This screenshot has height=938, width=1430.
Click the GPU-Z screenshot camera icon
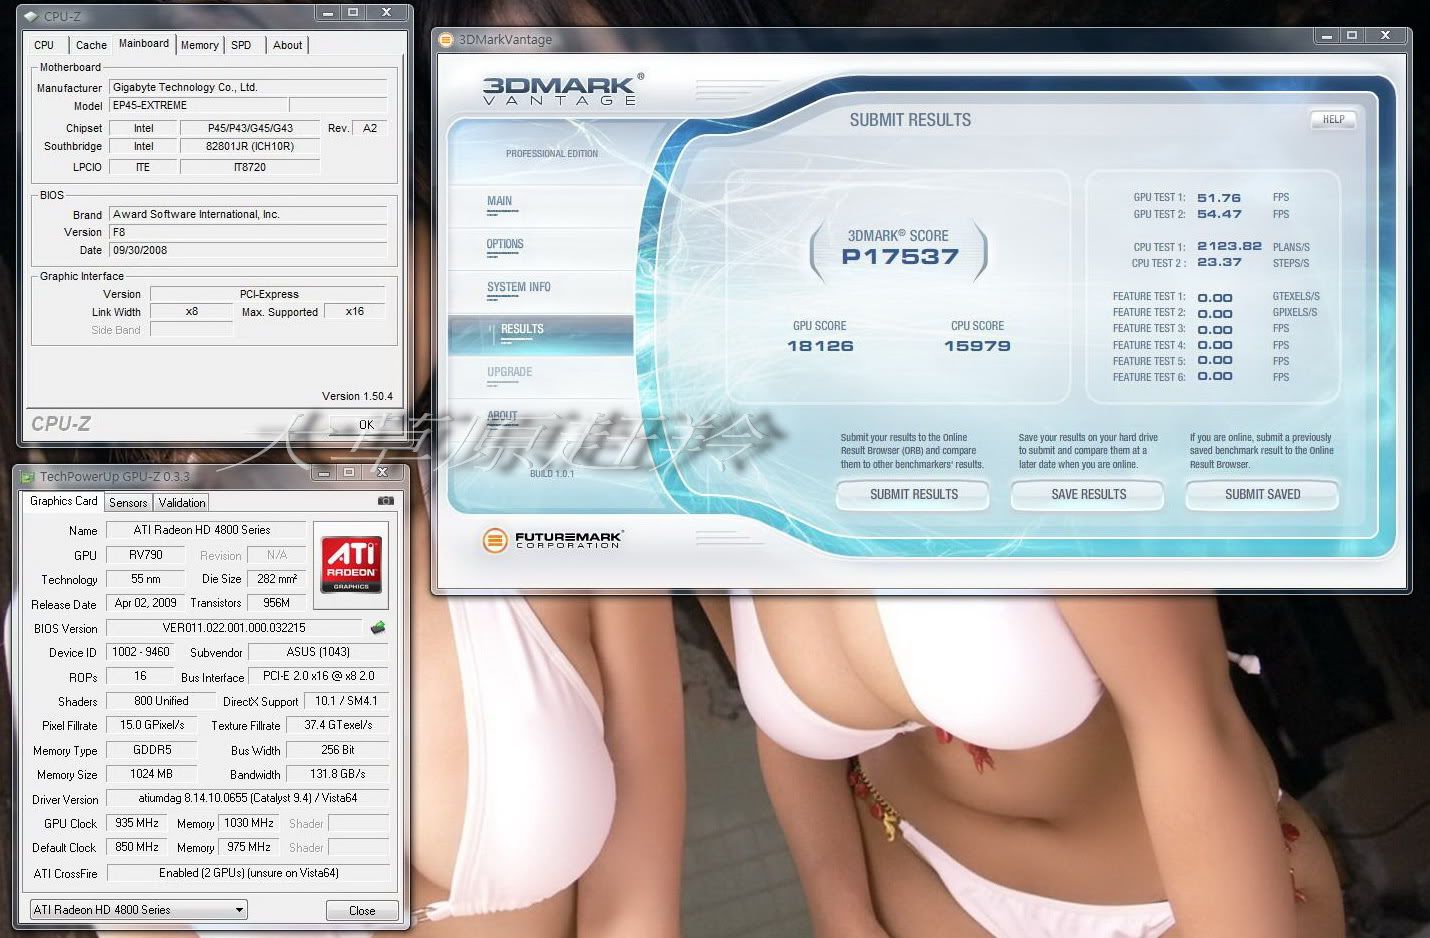pyautogui.click(x=385, y=501)
